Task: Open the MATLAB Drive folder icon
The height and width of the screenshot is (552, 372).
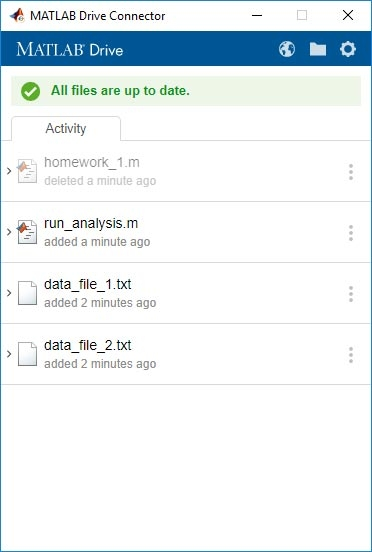Action: click(x=318, y=49)
